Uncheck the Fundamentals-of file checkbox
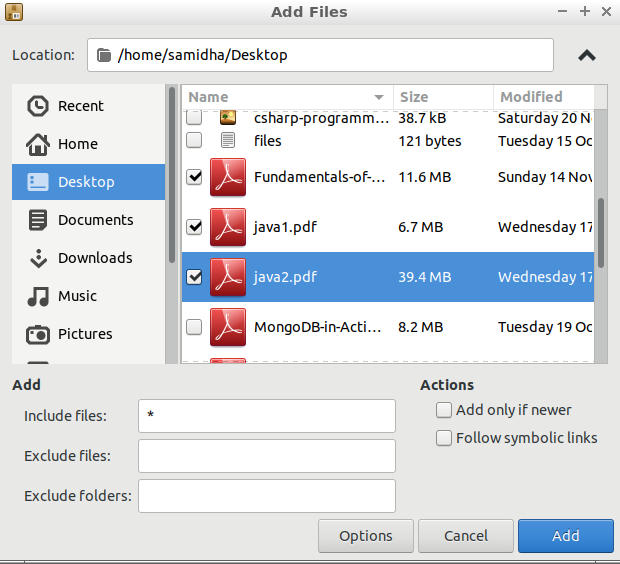The image size is (620, 564). (x=194, y=177)
